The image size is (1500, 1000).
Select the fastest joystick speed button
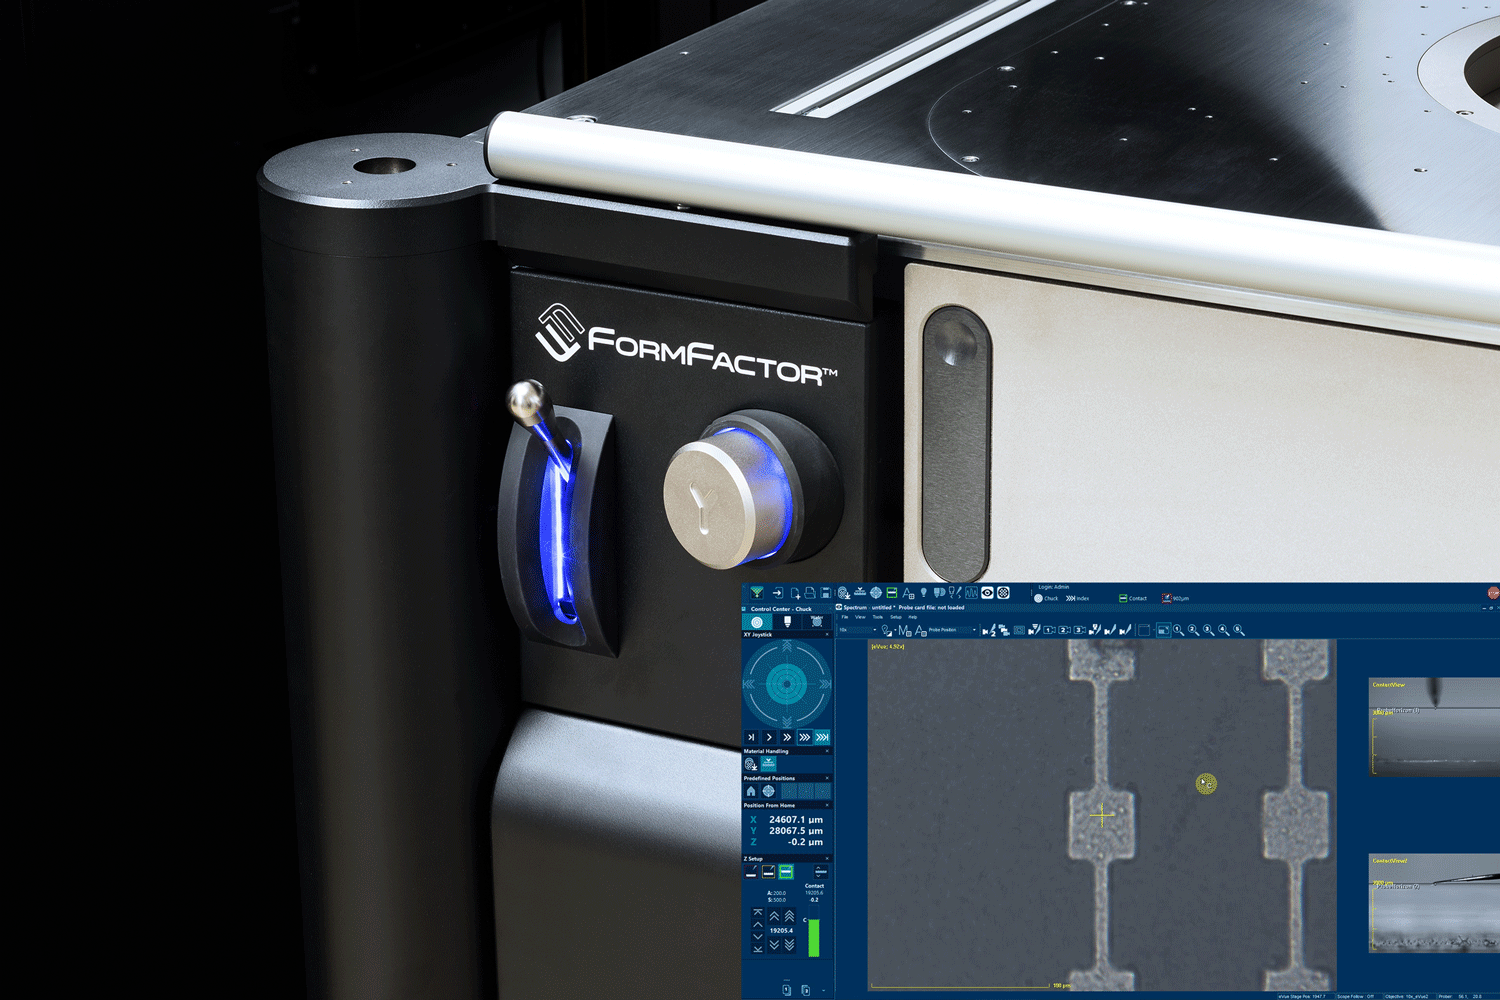tap(822, 737)
